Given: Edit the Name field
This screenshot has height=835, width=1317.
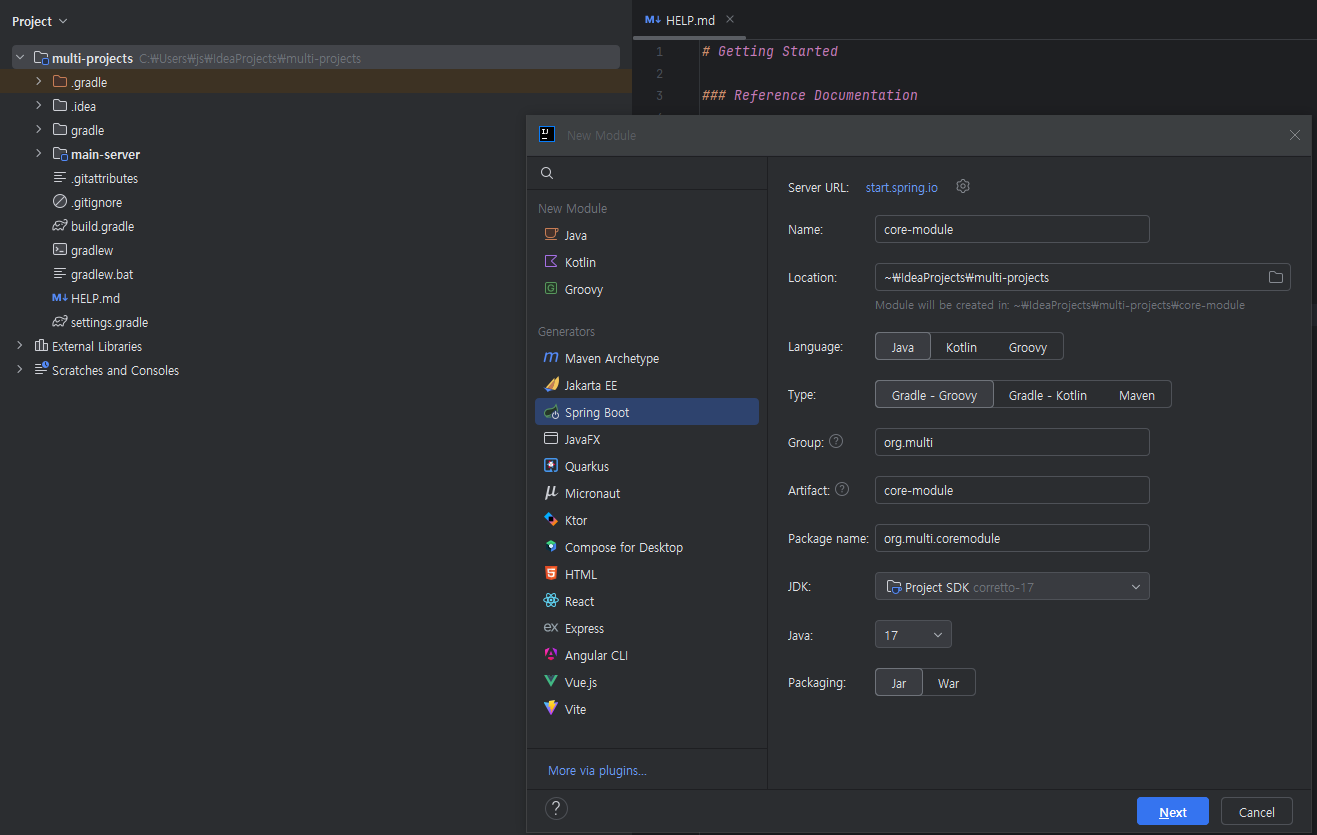Looking at the screenshot, I should (1012, 229).
